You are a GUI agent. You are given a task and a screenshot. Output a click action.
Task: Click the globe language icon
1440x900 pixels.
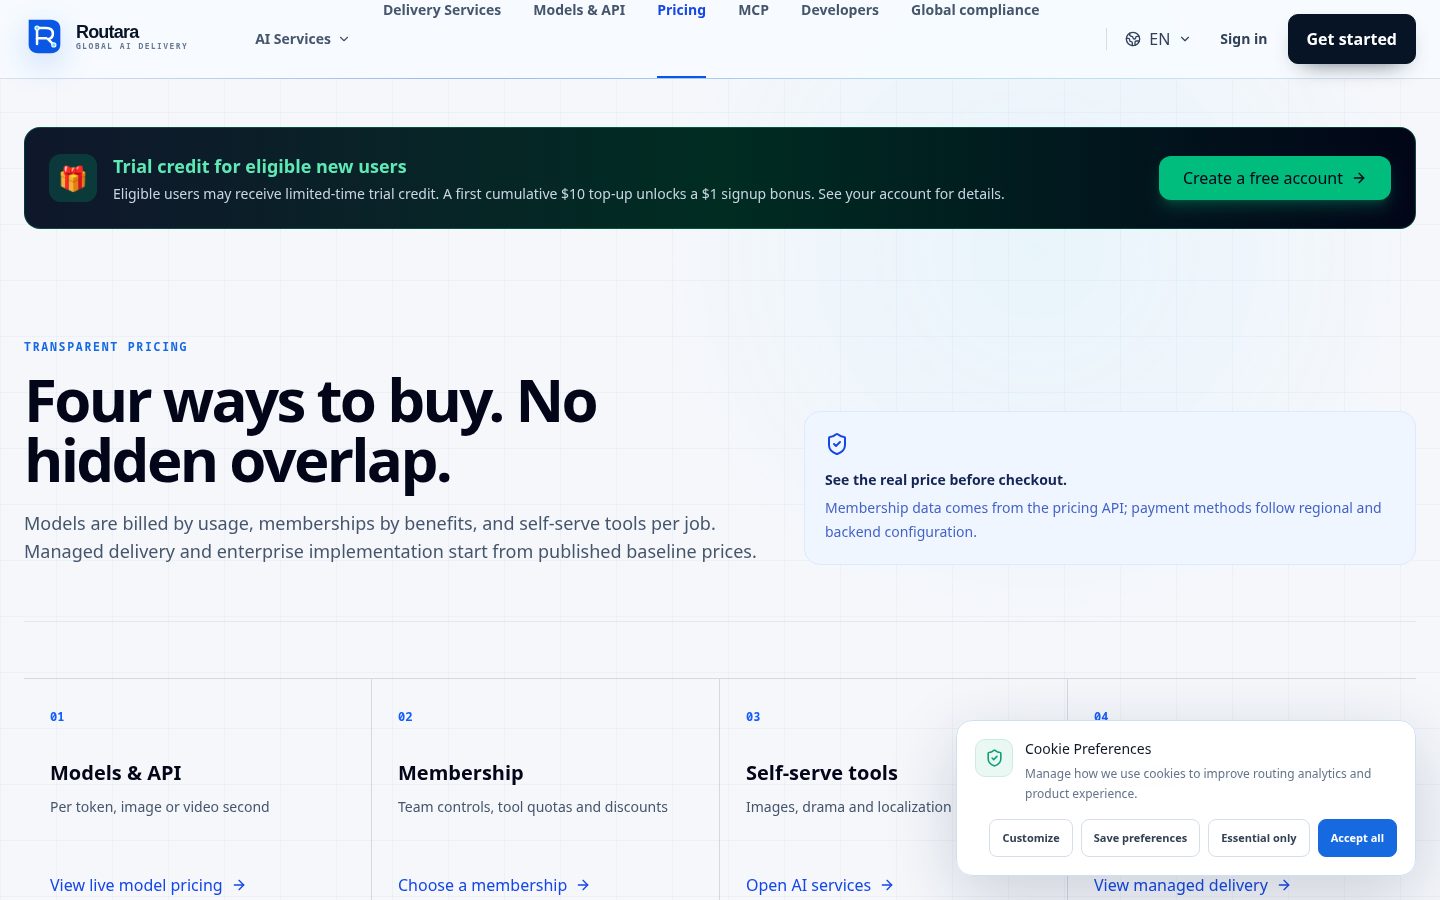click(x=1133, y=39)
